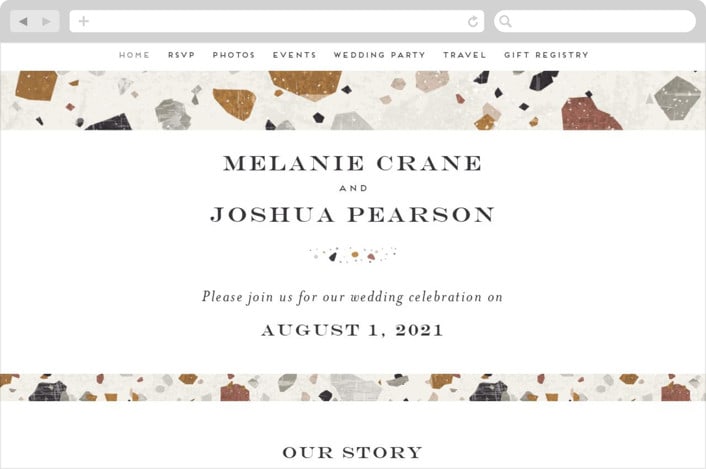This screenshot has width=706, height=469.
Task: Go to the Home tab
Action: 134,55
